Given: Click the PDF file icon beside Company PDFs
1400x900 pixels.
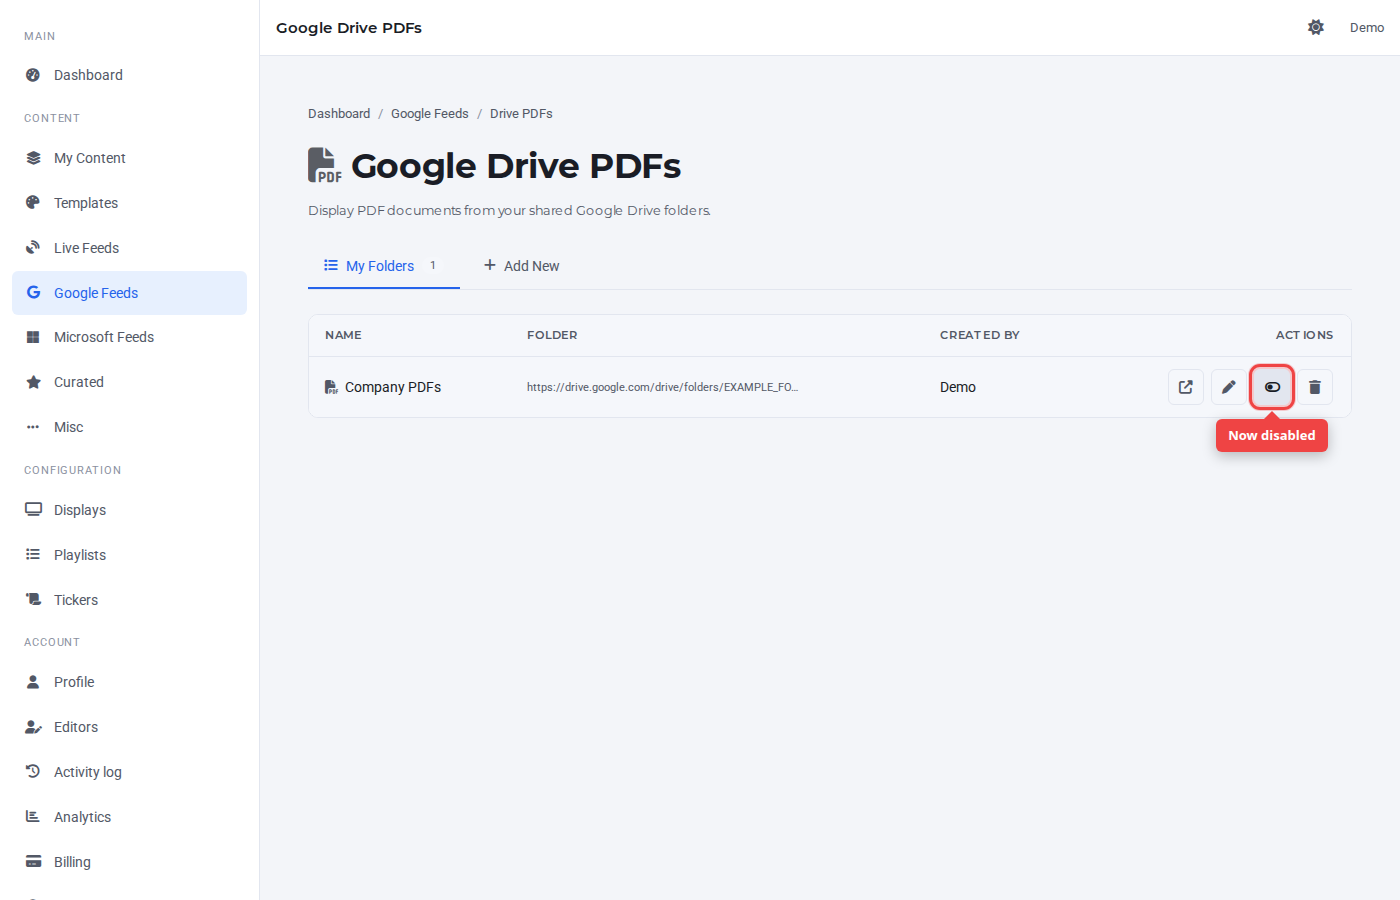Looking at the screenshot, I should tap(331, 387).
